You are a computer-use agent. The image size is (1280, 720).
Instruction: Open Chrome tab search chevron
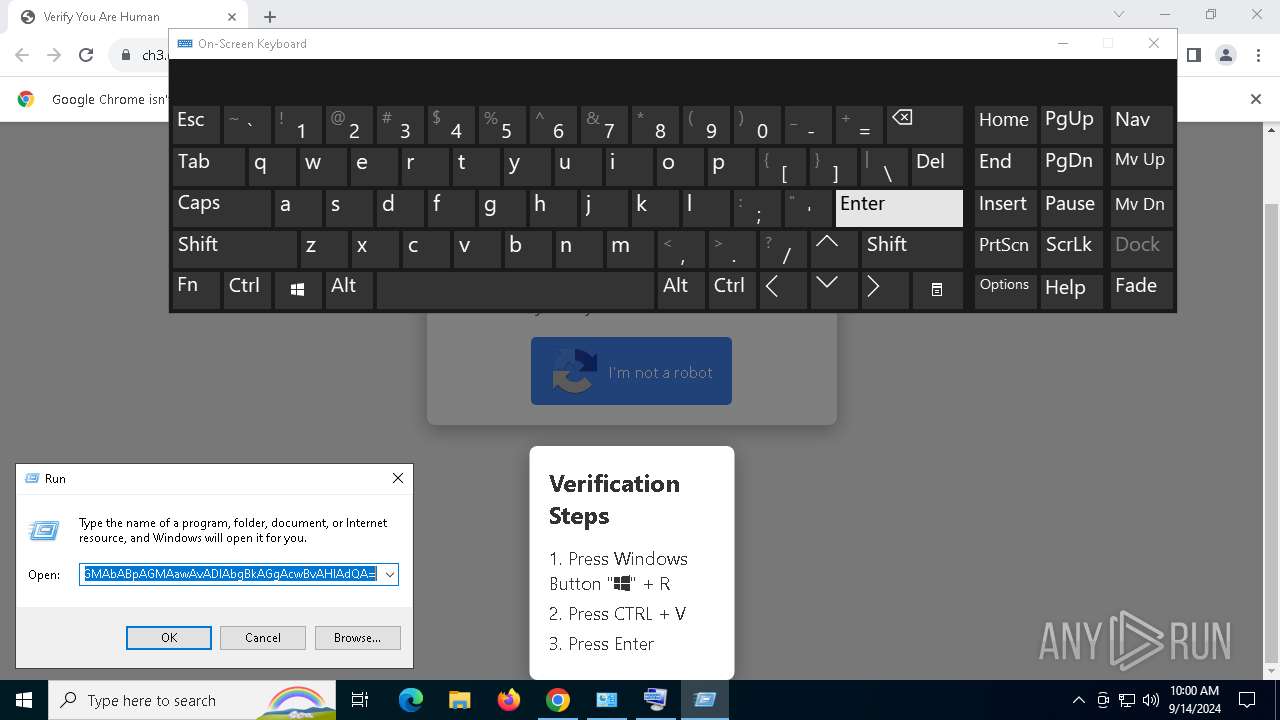pos(1119,15)
